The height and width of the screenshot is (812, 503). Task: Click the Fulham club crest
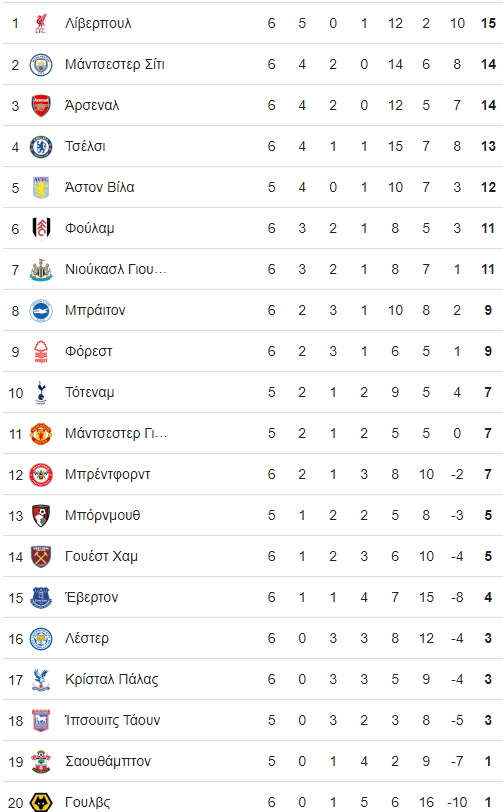pos(41,228)
